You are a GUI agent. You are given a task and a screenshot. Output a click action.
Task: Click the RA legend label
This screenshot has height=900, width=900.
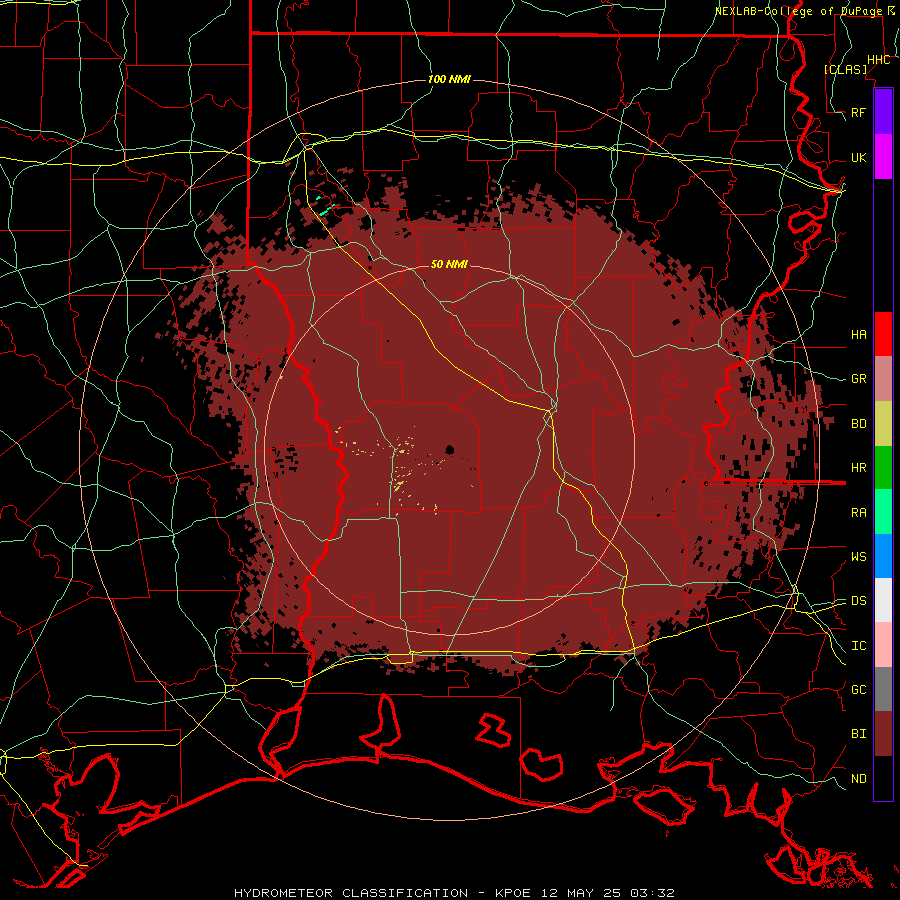tap(858, 513)
